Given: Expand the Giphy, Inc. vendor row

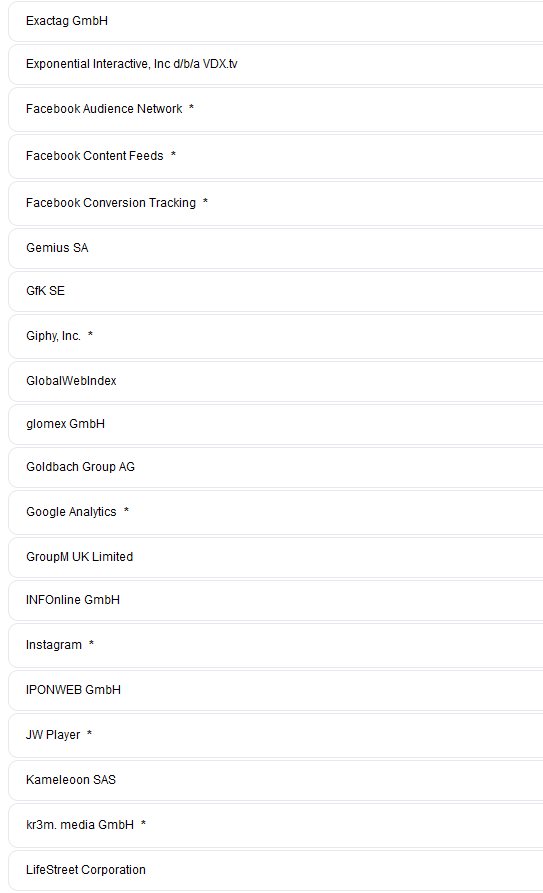Looking at the screenshot, I should coord(276,336).
